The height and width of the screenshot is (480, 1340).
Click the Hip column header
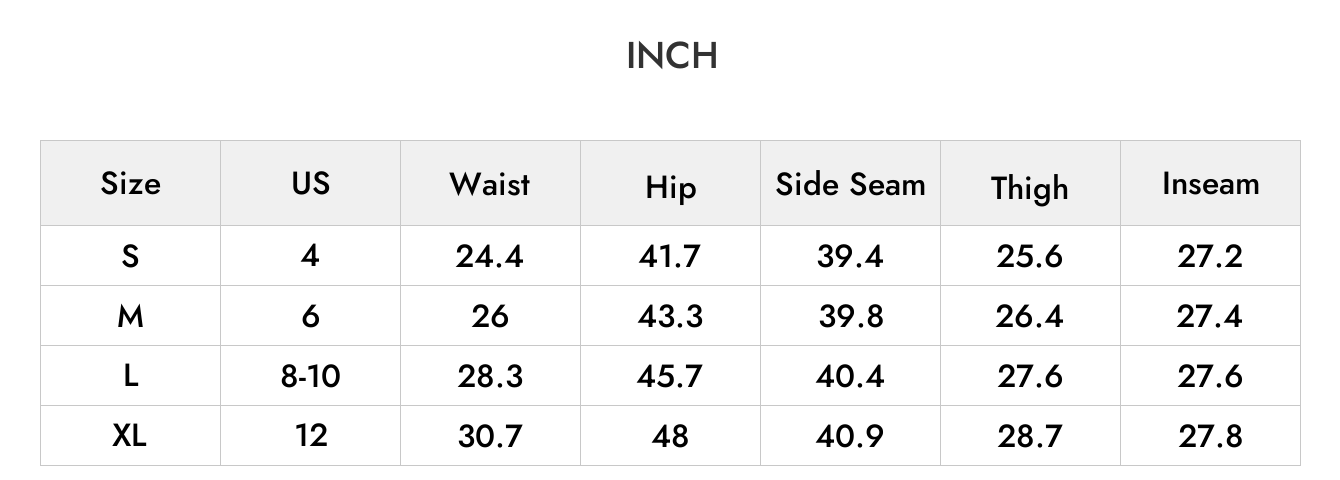[x=670, y=187]
